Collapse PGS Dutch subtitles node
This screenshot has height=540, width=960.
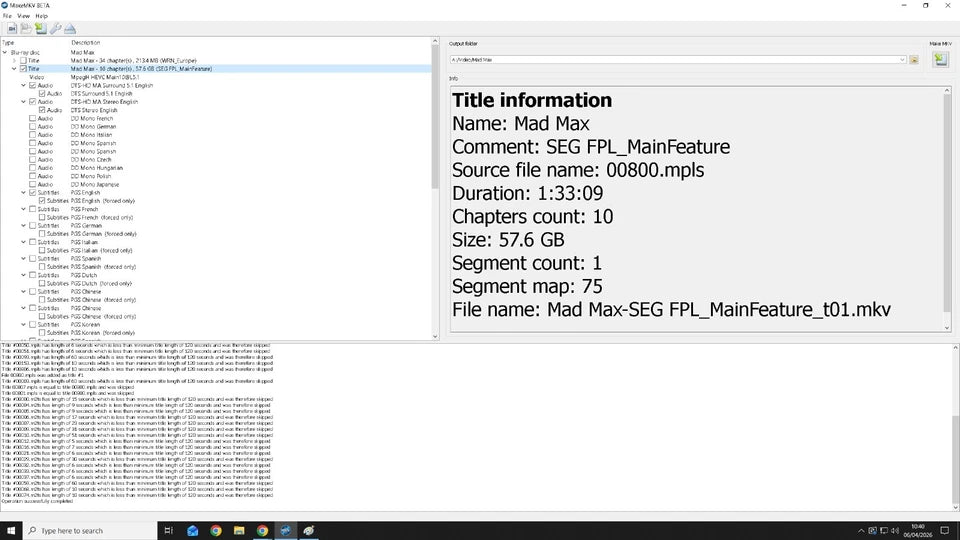pyautogui.click(x=23, y=276)
